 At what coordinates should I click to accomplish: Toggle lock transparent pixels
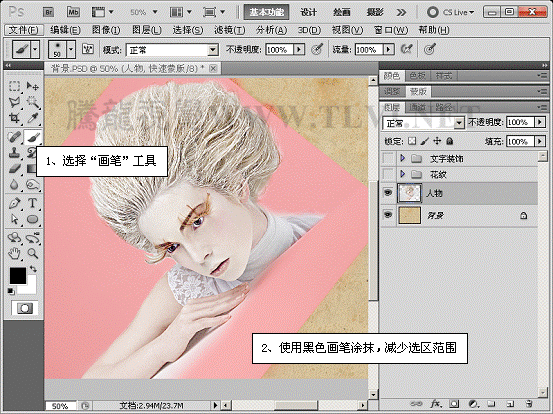point(412,141)
